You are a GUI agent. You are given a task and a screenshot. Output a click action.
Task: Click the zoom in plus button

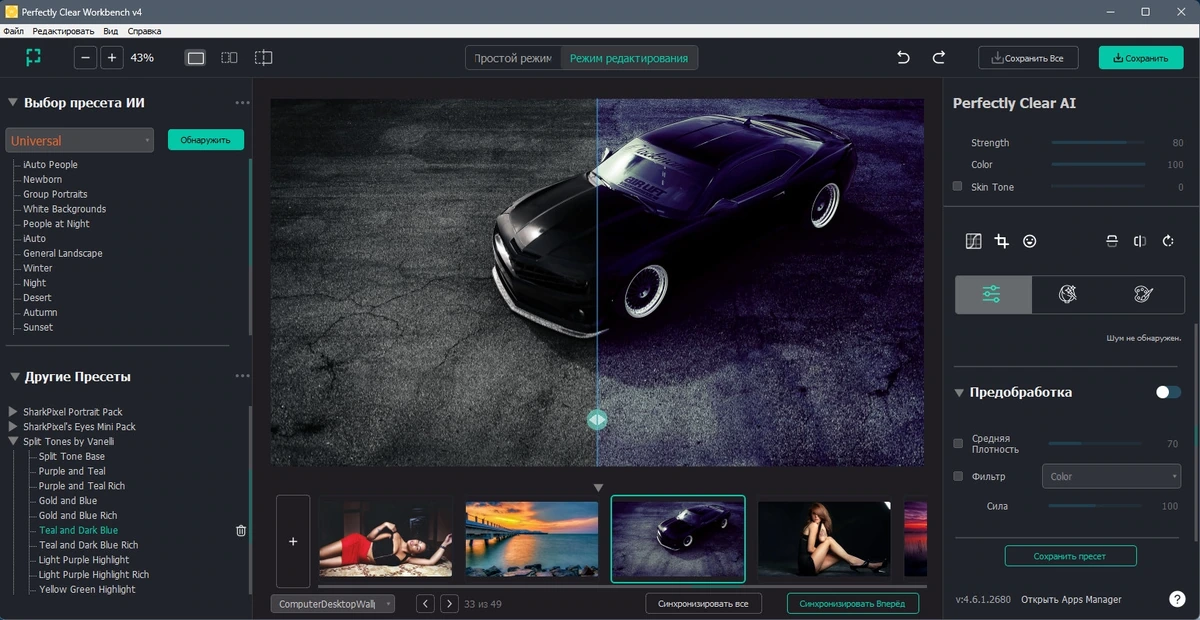tap(112, 58)
